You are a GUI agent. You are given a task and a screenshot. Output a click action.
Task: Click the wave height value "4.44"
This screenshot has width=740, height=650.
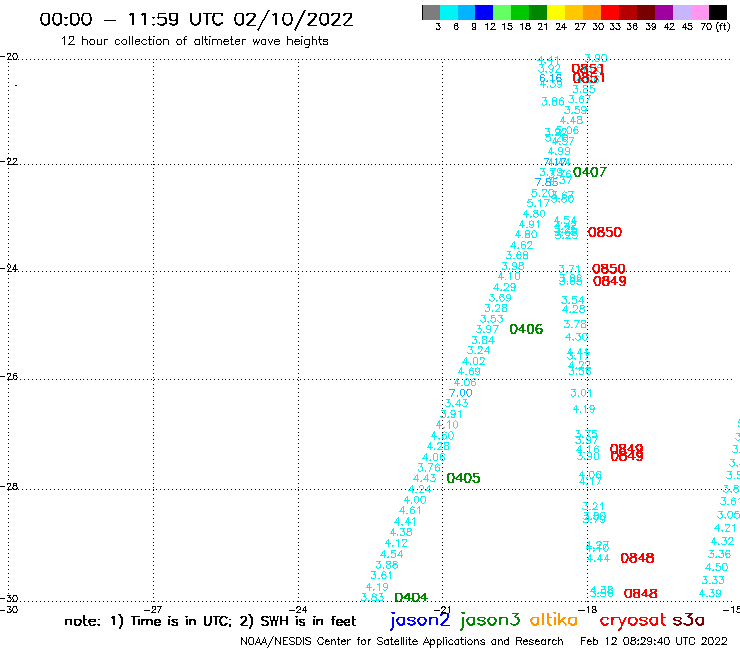tap(598, 558)
